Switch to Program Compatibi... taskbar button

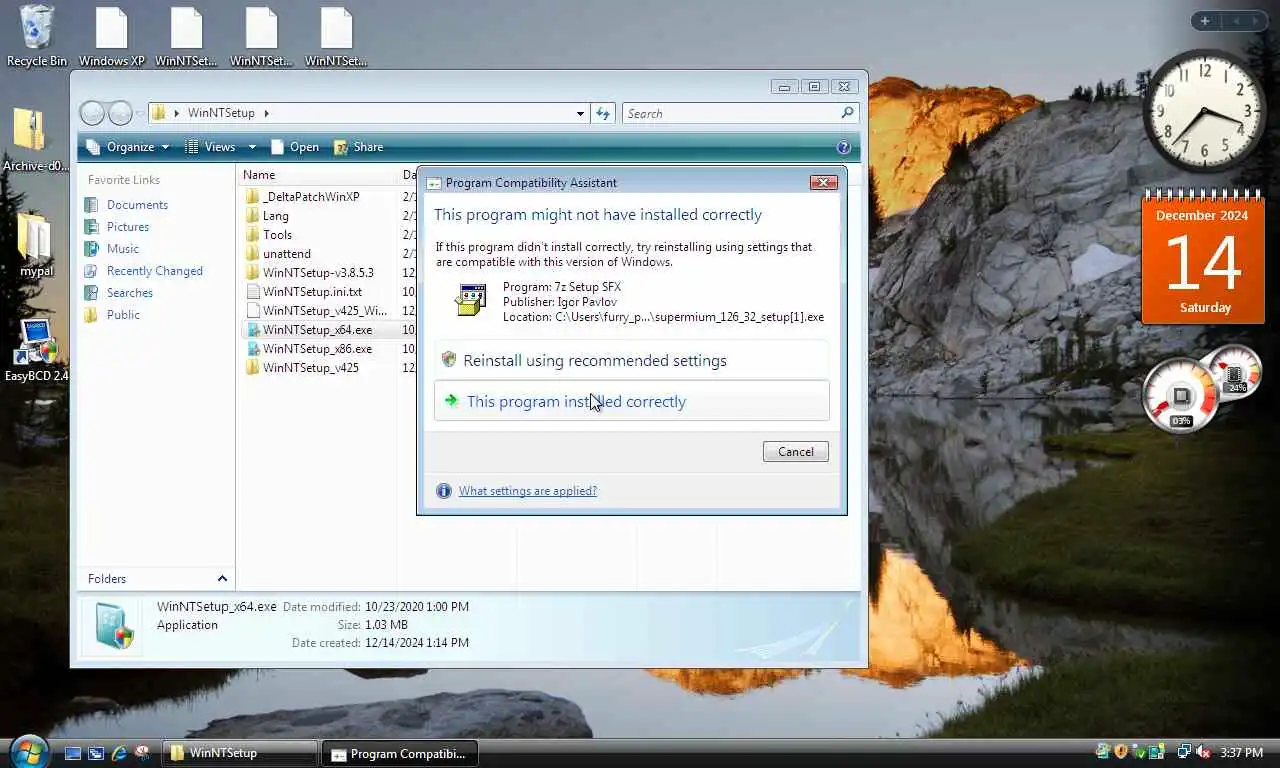400,753
